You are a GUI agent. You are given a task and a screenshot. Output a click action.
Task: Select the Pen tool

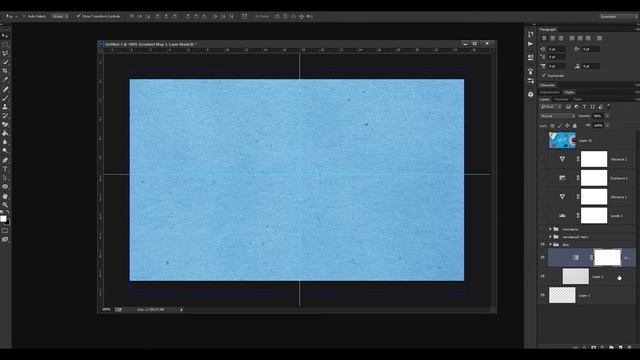[5, 160]
